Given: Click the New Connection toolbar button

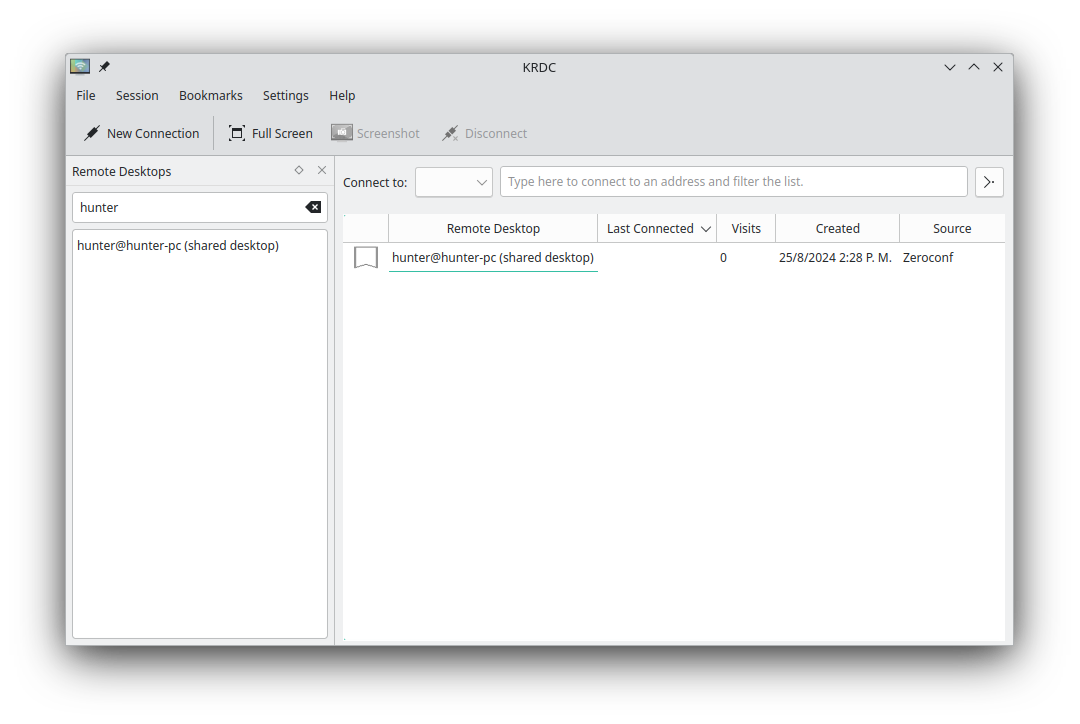Looking at the screenshot, I should 140,132.
